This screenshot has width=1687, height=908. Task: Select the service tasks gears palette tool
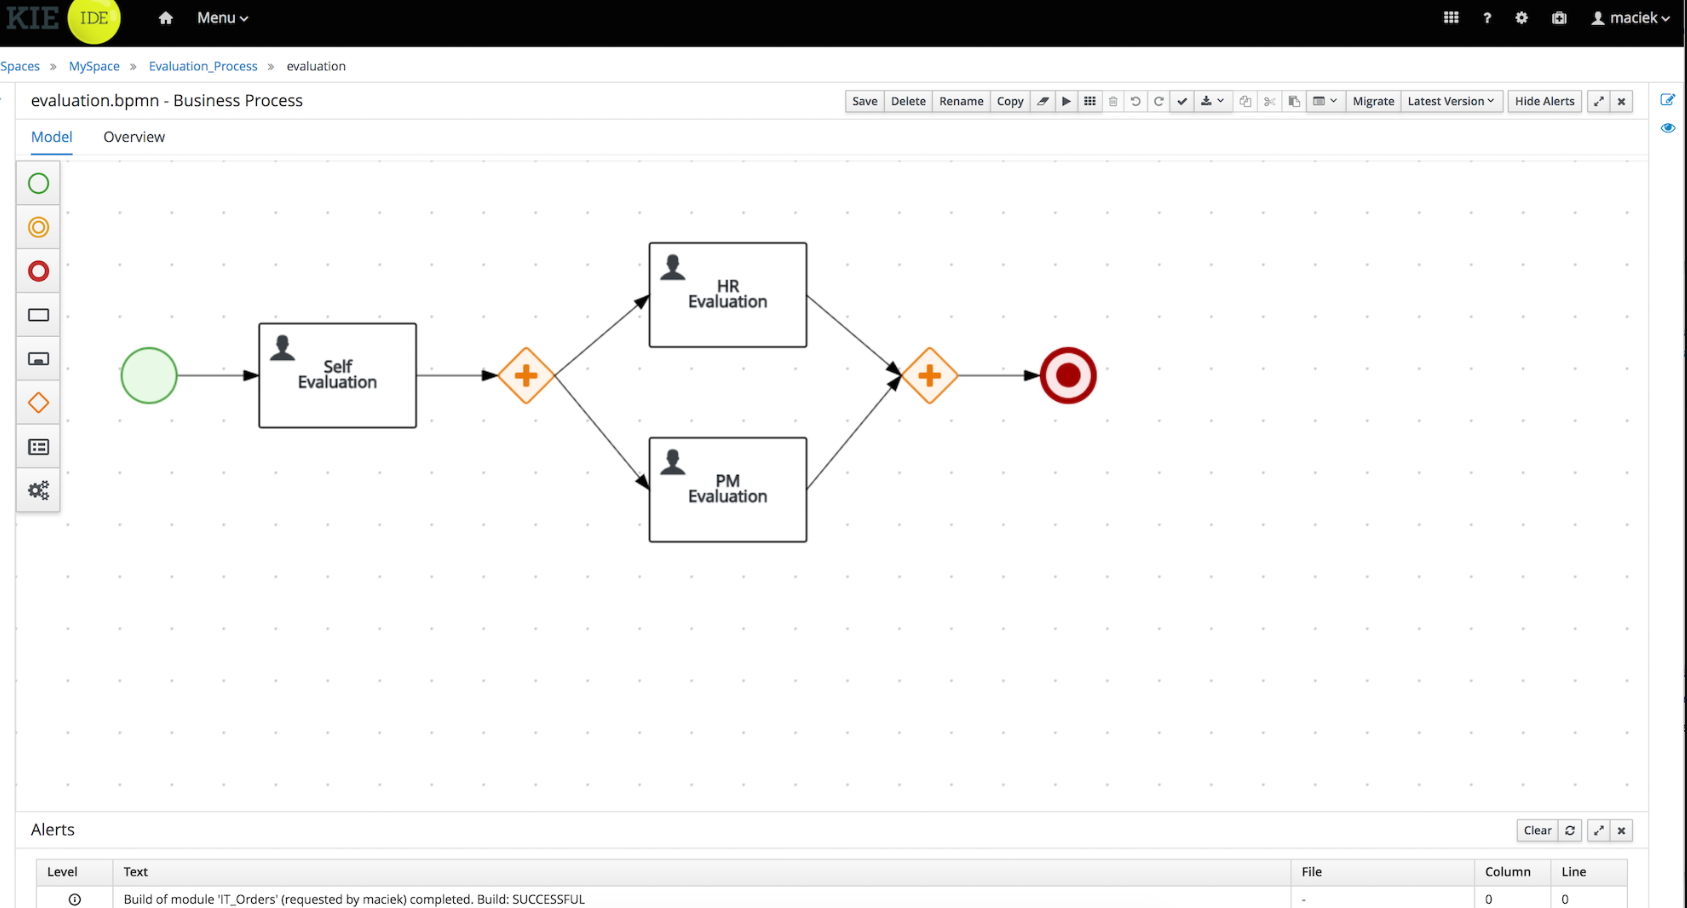(38, 491)
